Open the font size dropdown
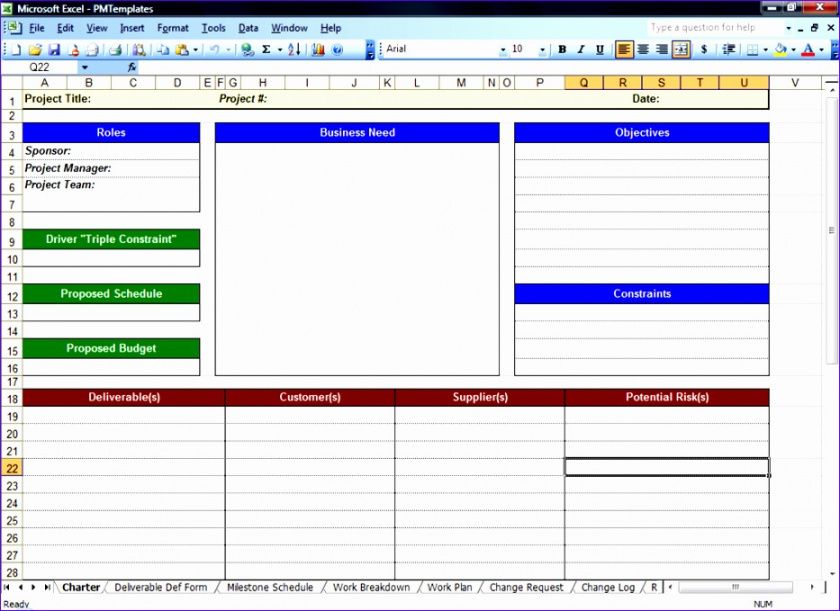 [x=542, y=50]
